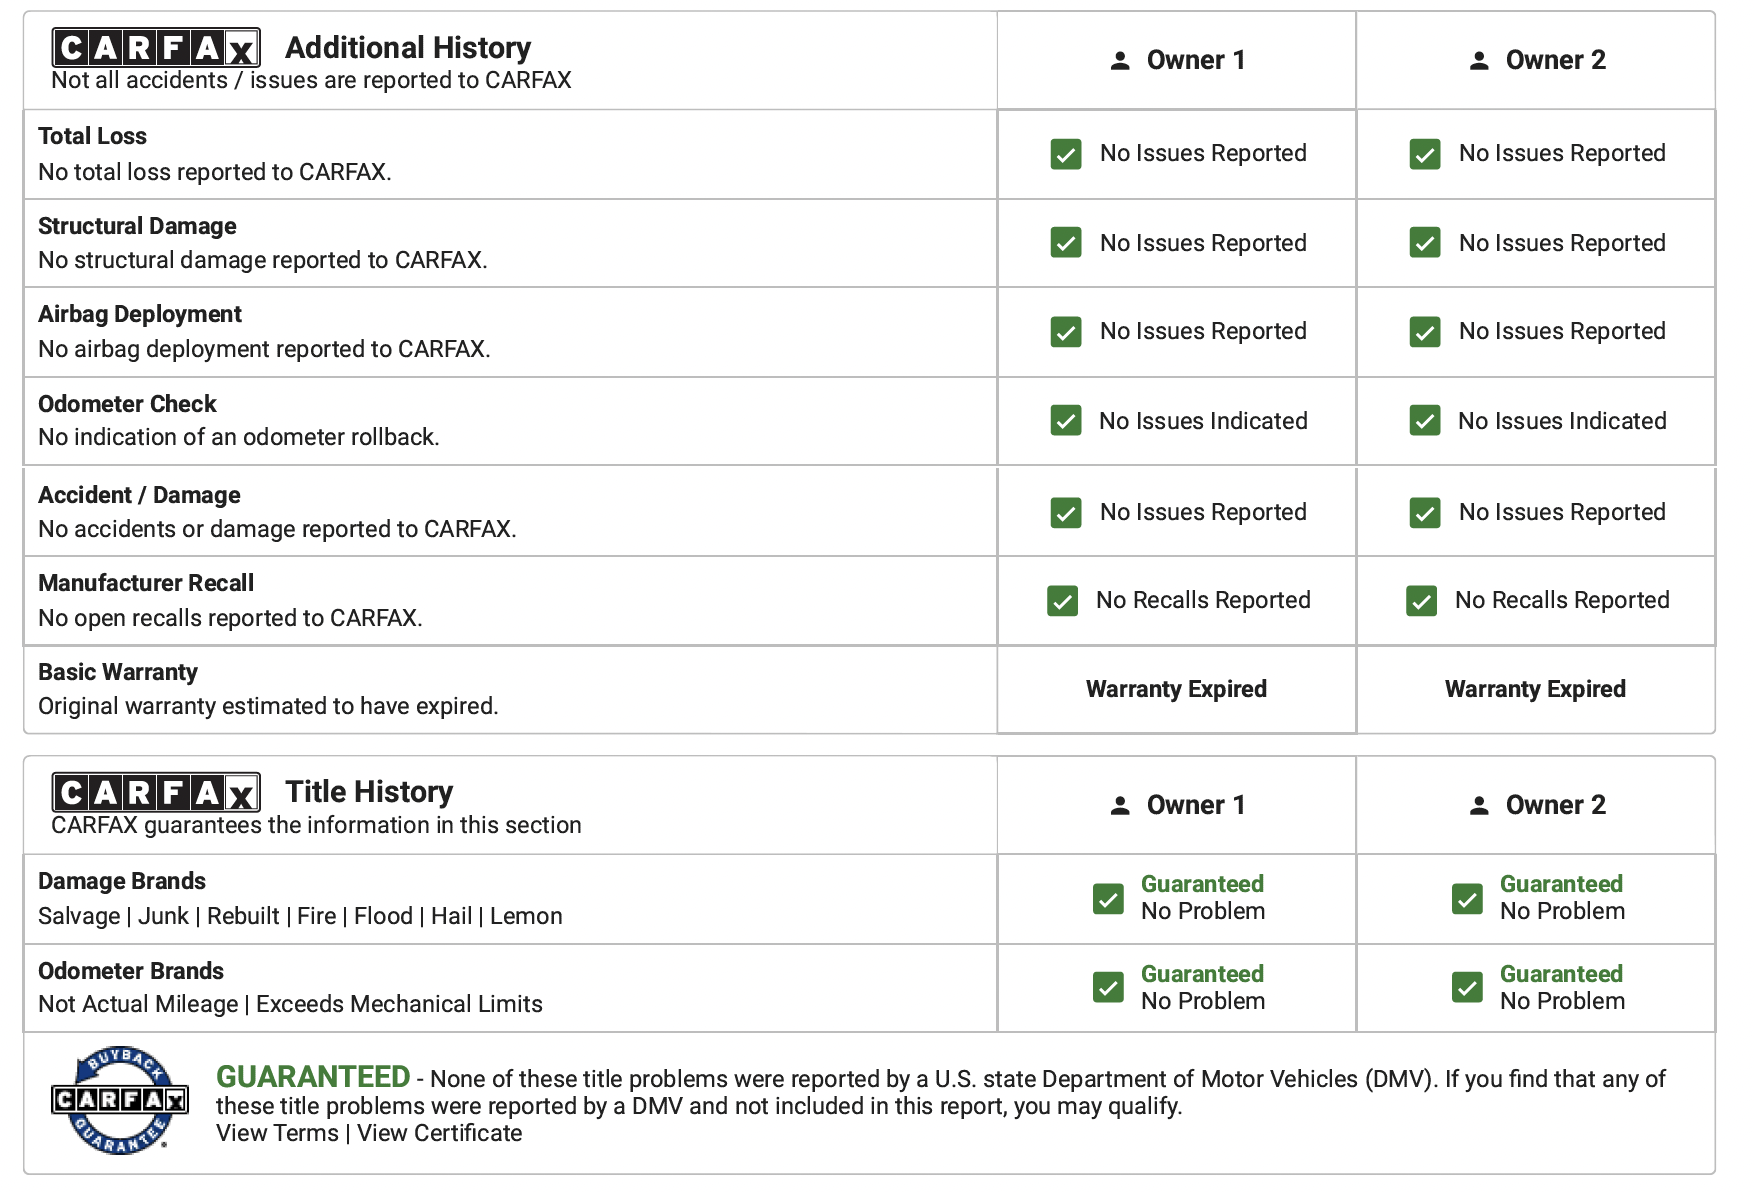Click 'Not Actual Mileage | Exceeds Mechanical Limits' text

click(290, 1004)
